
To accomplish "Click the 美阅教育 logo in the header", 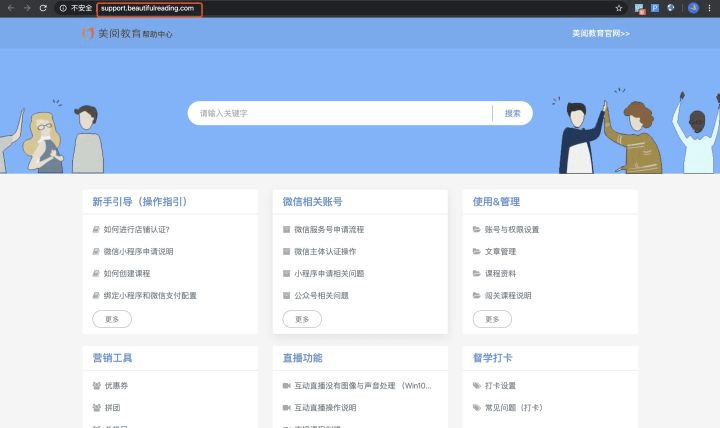I will (x=127, y=34).
